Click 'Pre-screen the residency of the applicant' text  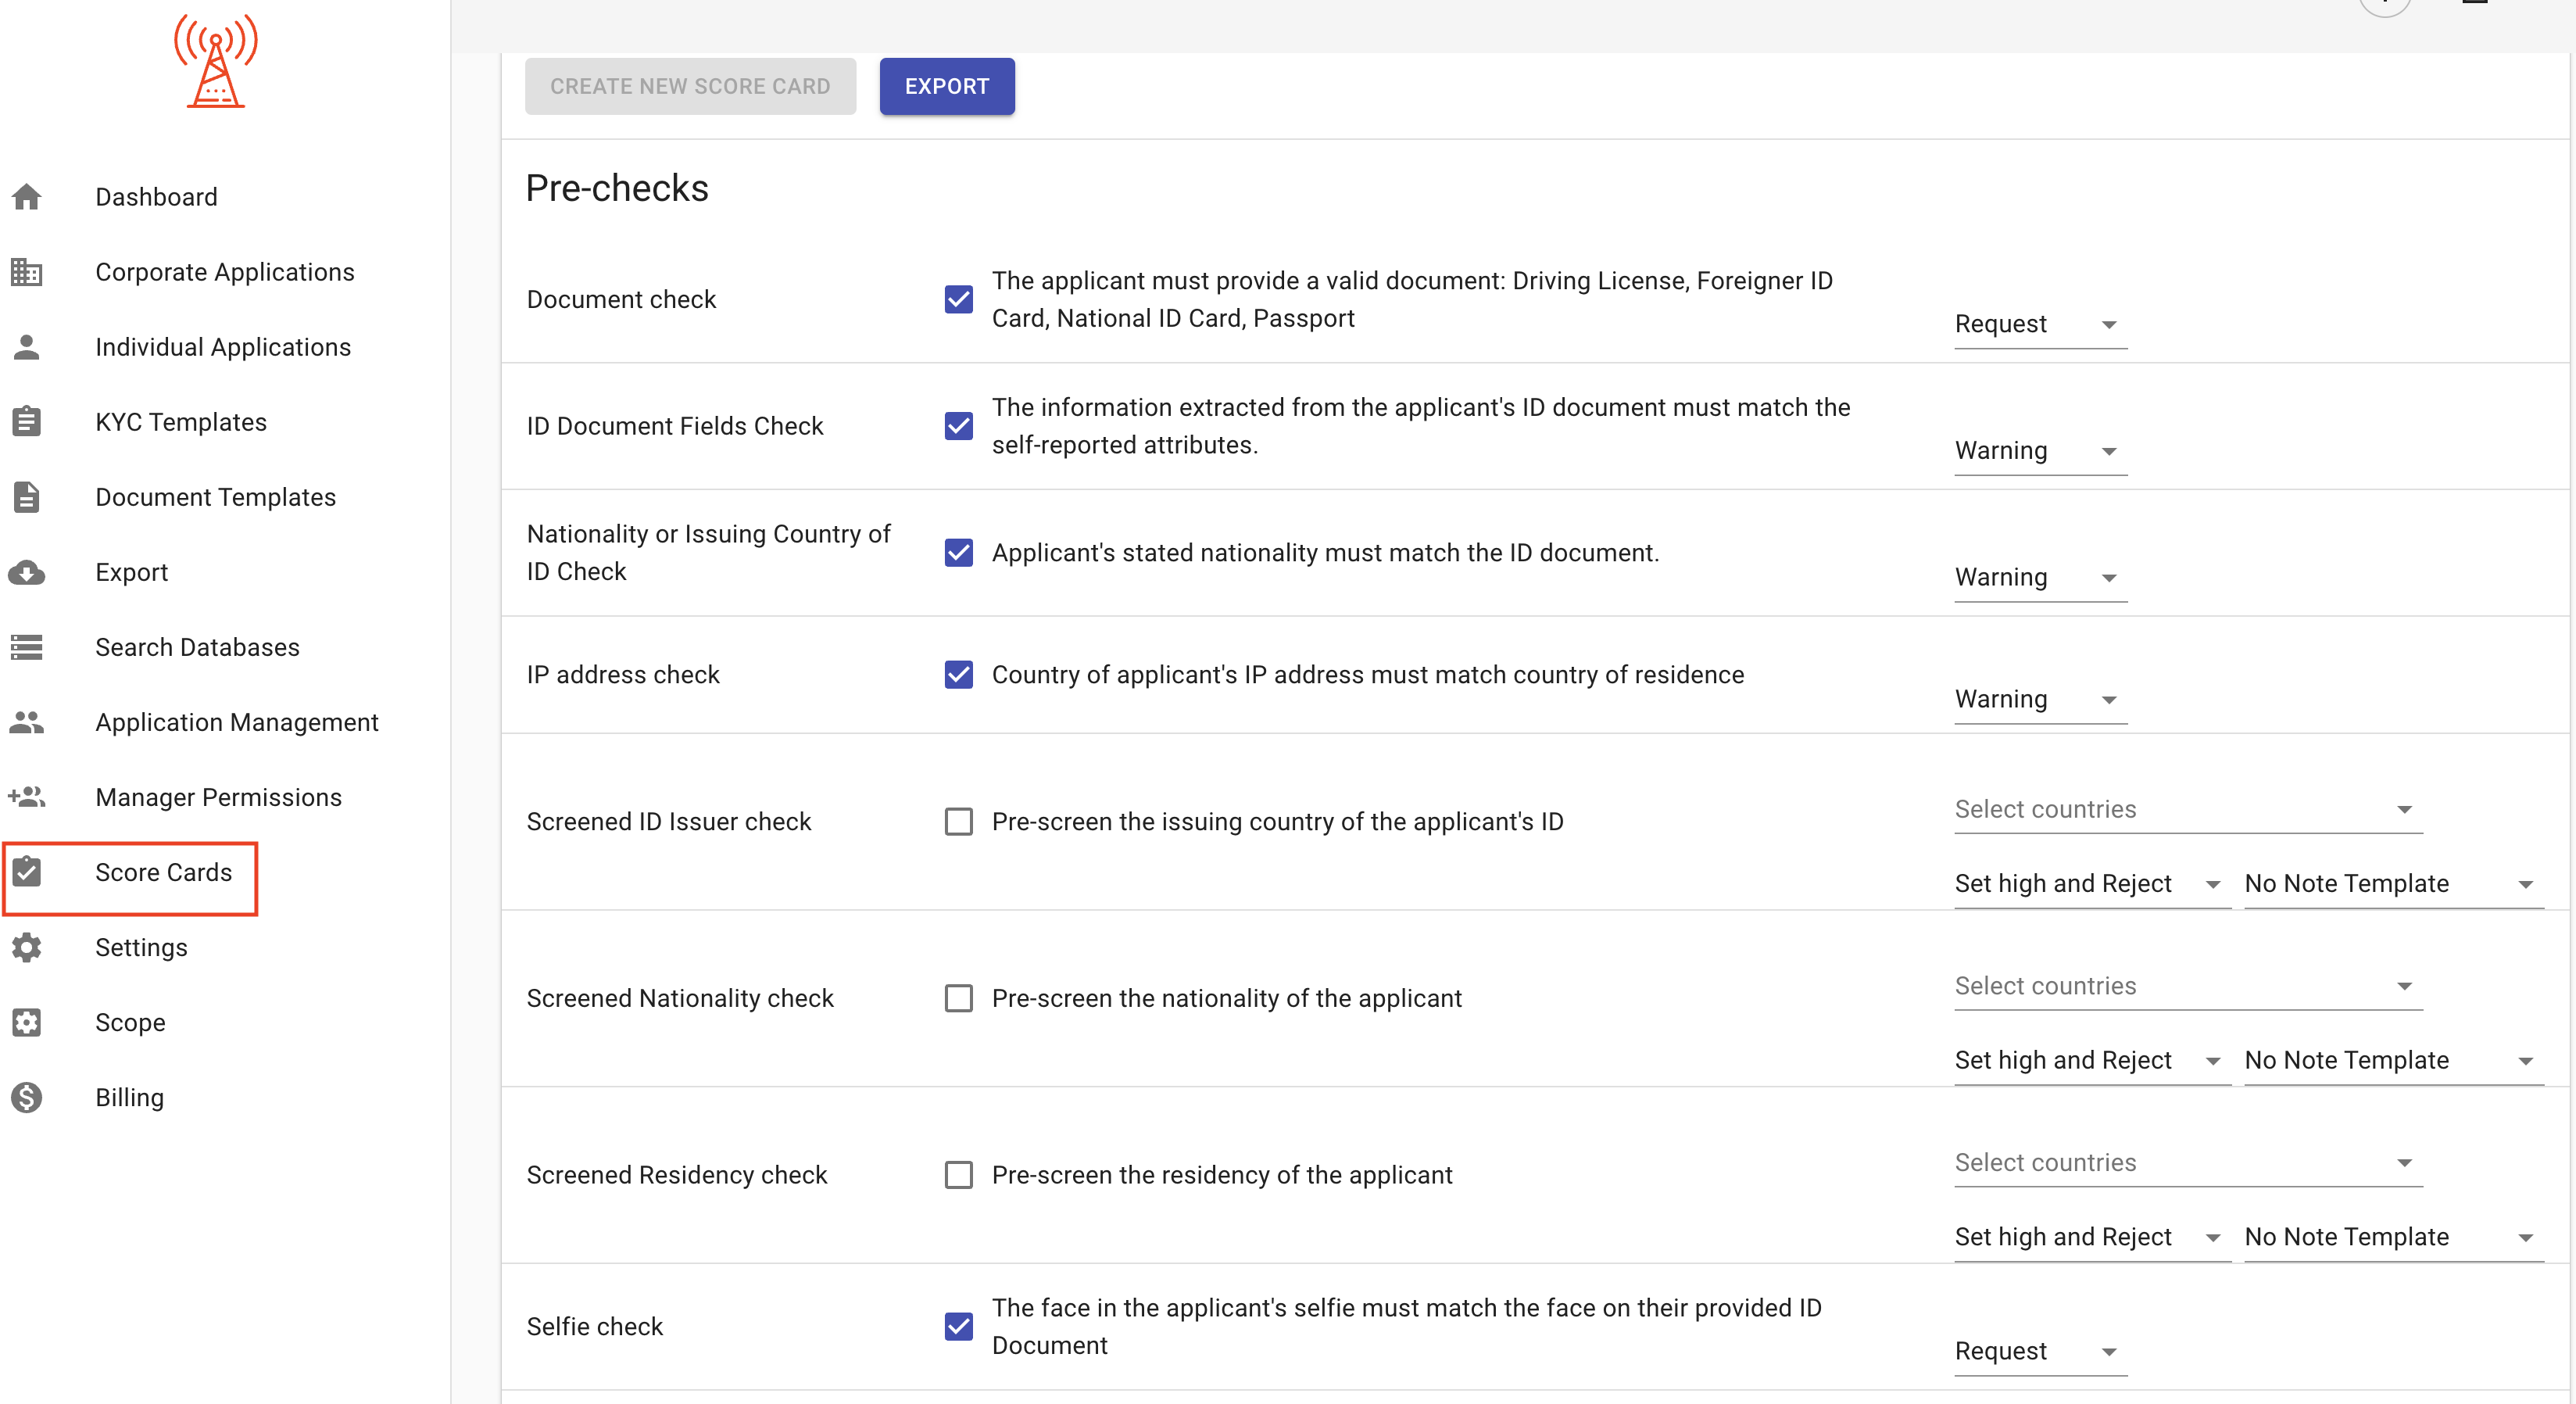click(x=1222, y=1174)
